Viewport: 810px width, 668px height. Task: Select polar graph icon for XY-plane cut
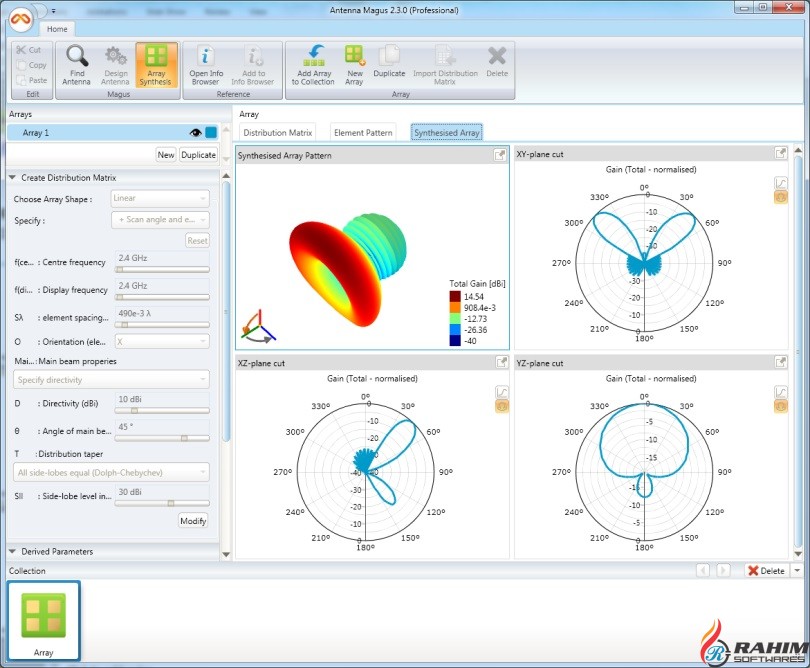(781, 197)
